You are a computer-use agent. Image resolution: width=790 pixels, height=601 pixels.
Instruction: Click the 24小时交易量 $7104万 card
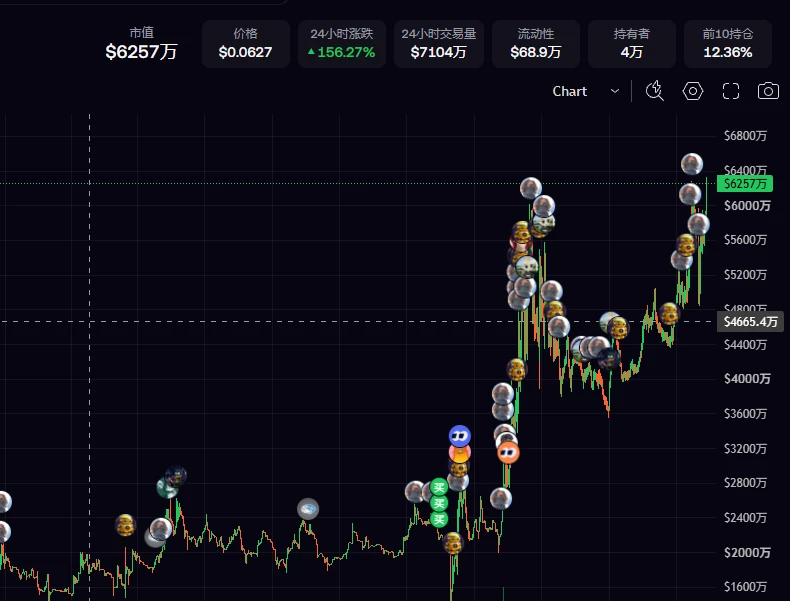pyautogui.click(x=438, y=44)
